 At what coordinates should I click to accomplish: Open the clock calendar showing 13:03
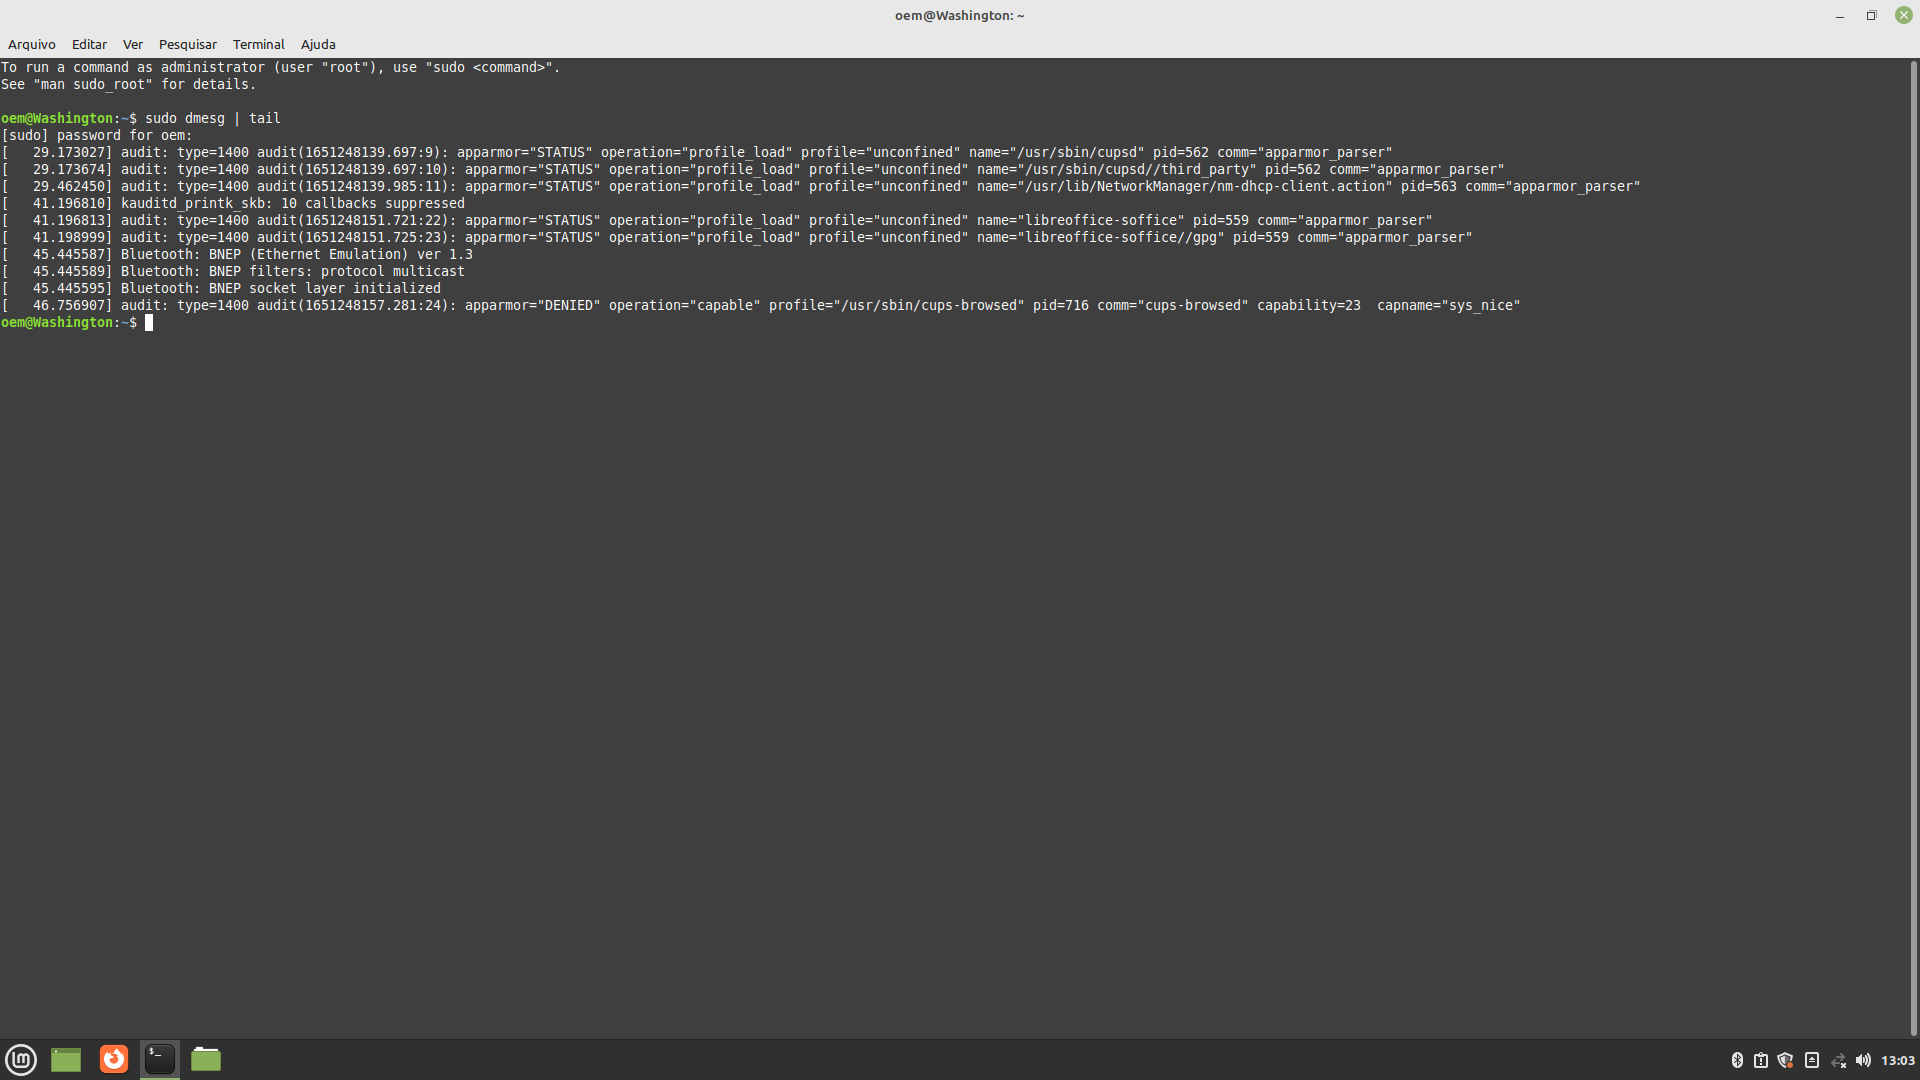[x=1897, y=1060]
